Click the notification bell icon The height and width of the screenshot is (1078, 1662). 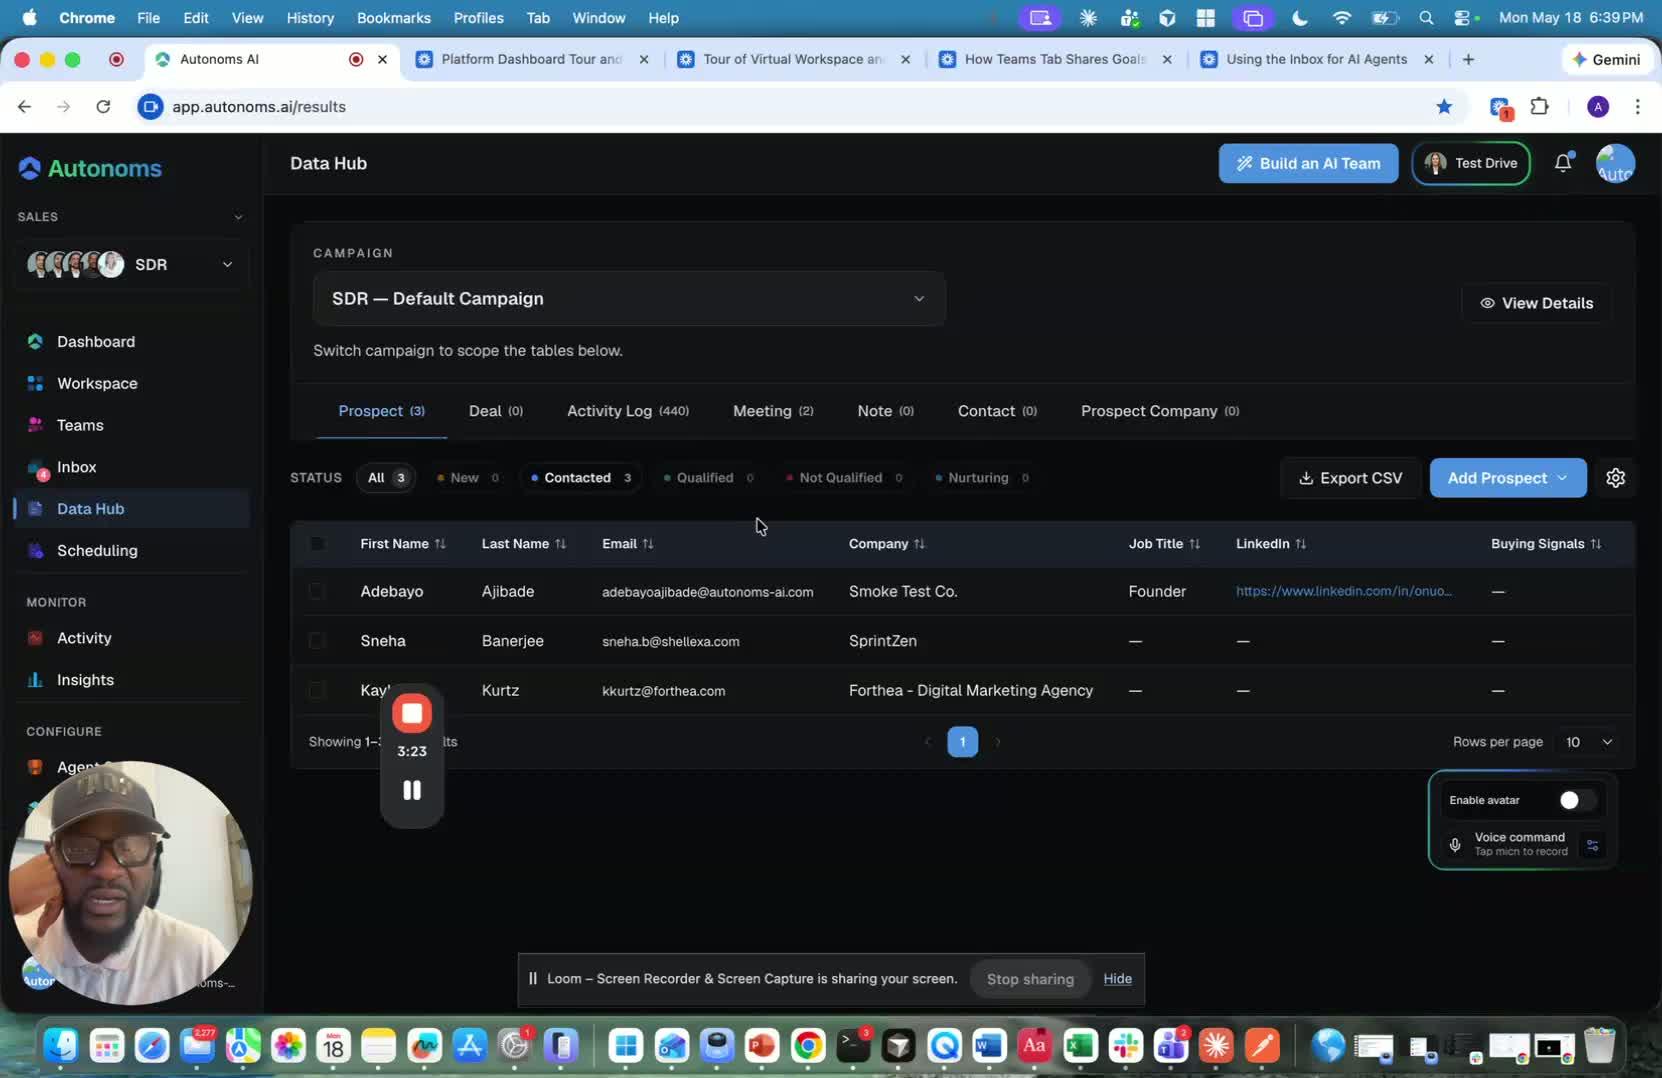pos(1563,163)
